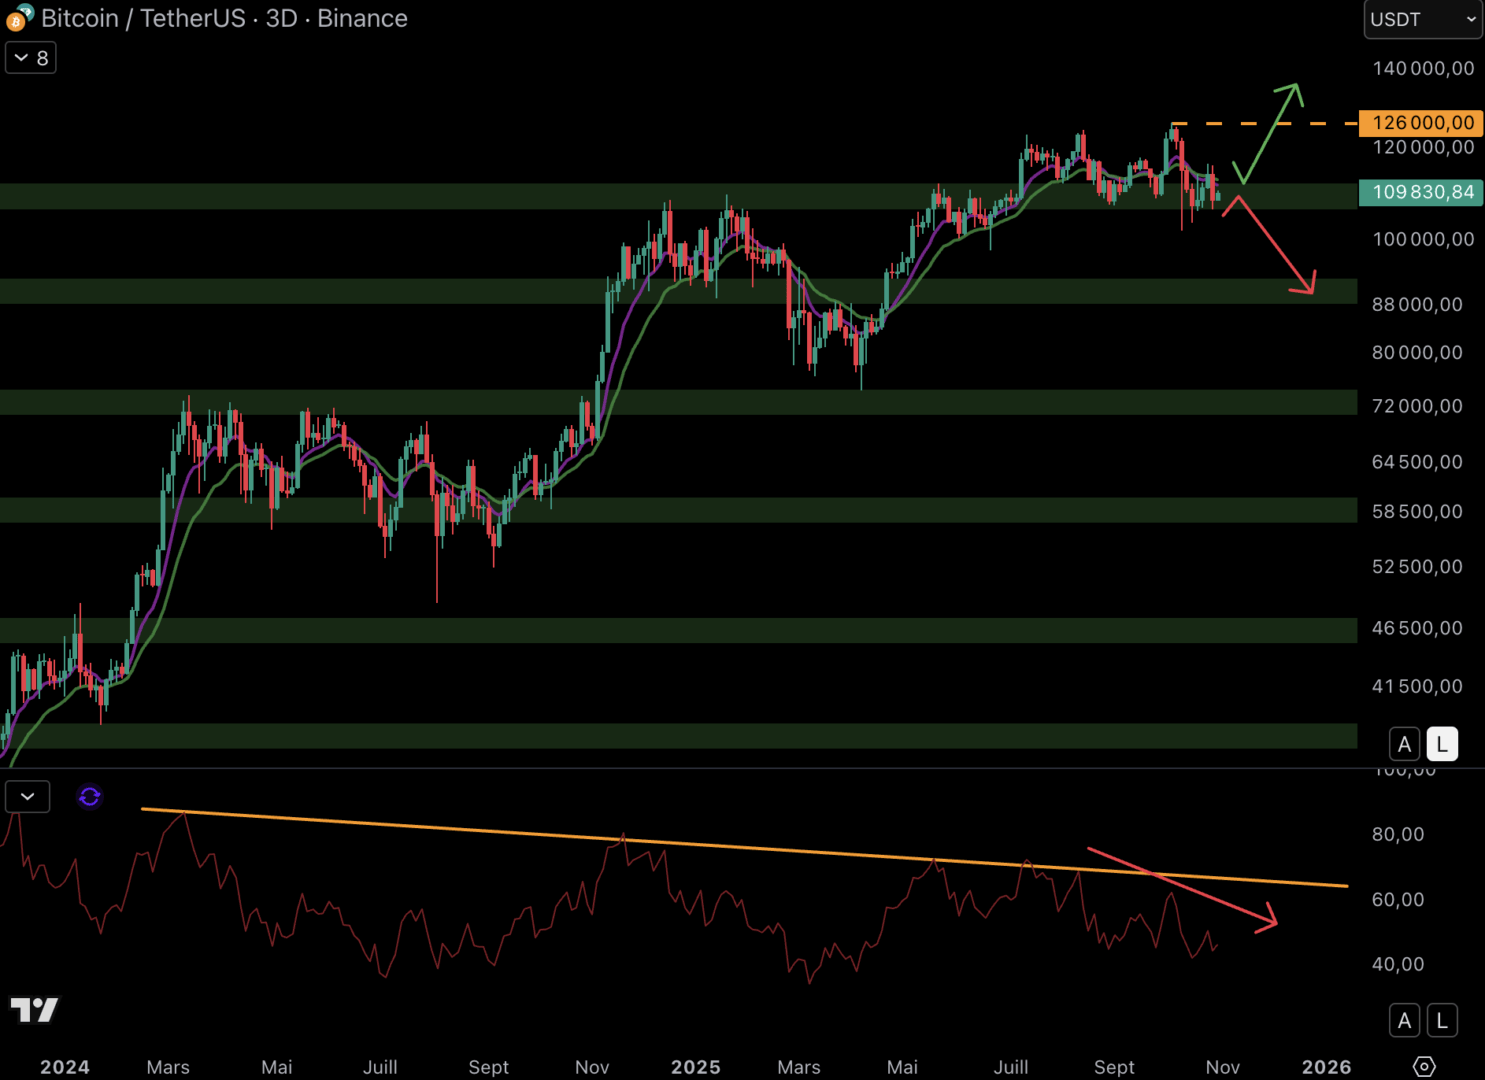Click the 109 830,84 current price label
1485x1080 pixels.
[x=1421, y=192]
